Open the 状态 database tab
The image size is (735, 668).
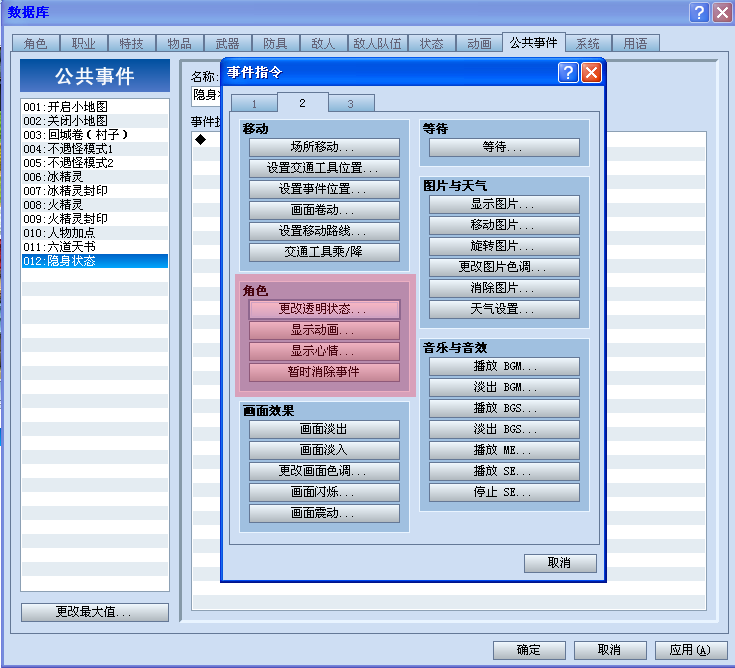[x=431, y=44]
